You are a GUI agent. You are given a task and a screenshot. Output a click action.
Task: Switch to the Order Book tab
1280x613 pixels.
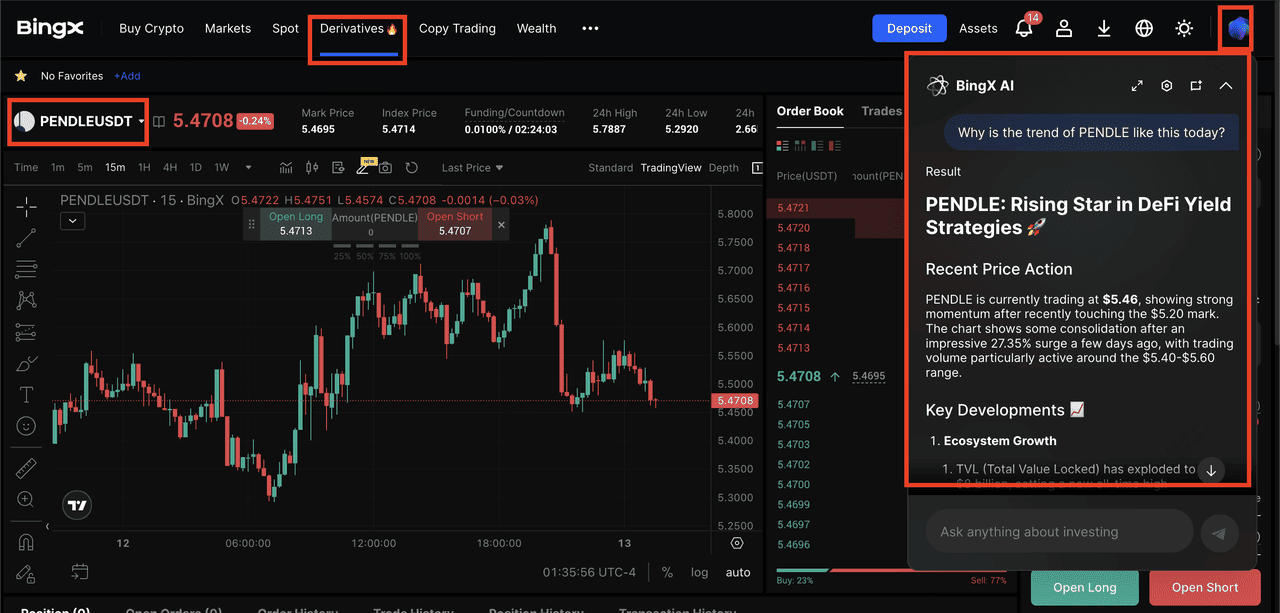tap(810, 111)
